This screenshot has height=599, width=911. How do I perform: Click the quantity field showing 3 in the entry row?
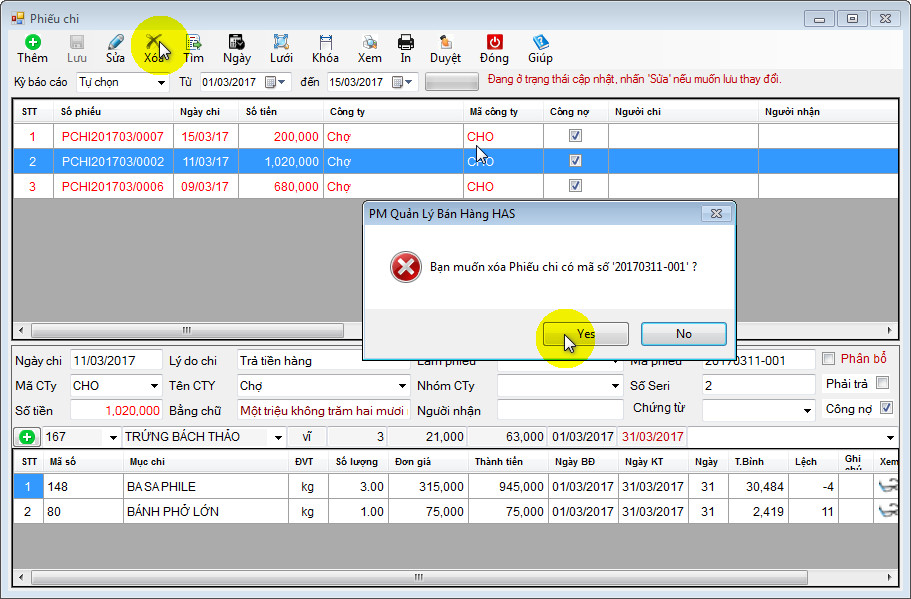click(x=357, y=437)
